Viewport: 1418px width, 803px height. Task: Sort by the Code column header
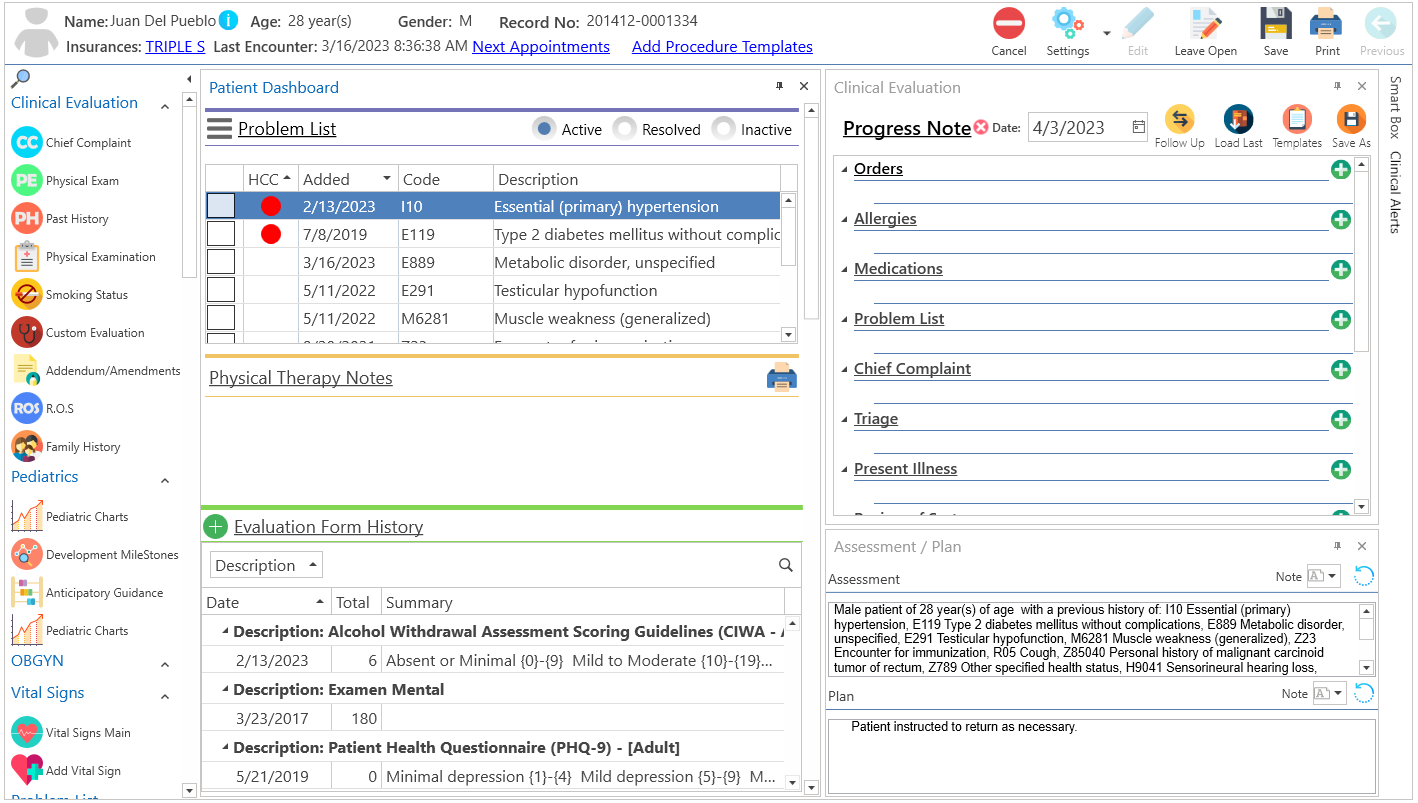445,179
